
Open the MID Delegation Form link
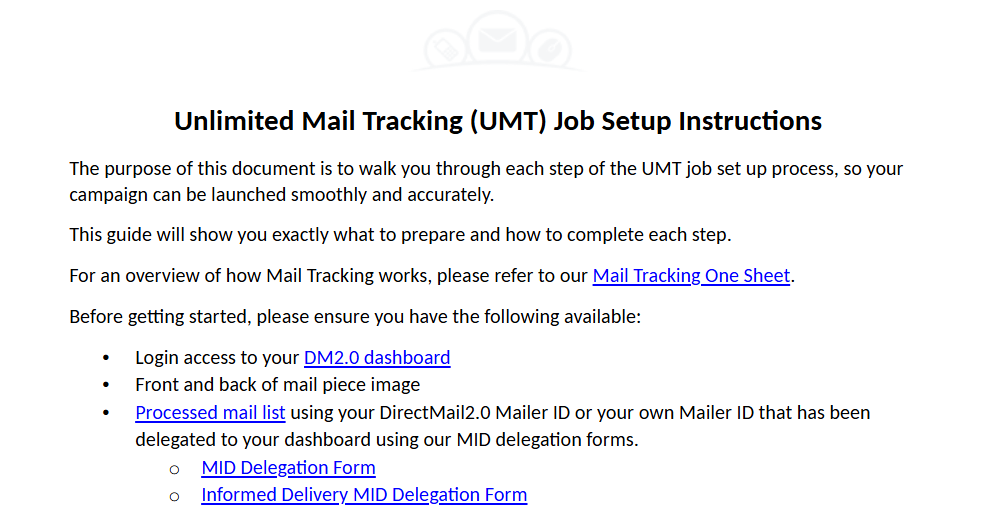point(288,467)
